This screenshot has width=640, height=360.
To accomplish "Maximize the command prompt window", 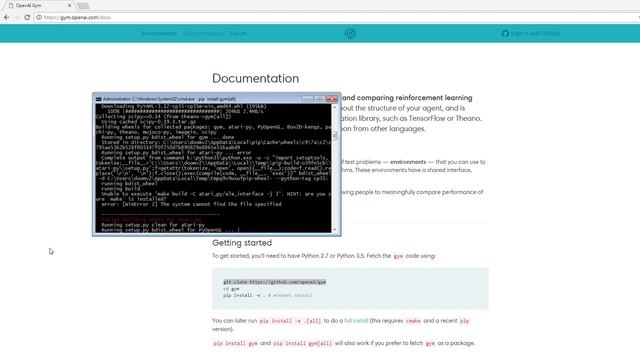I will pyautogui.click(x=319, y=99).
